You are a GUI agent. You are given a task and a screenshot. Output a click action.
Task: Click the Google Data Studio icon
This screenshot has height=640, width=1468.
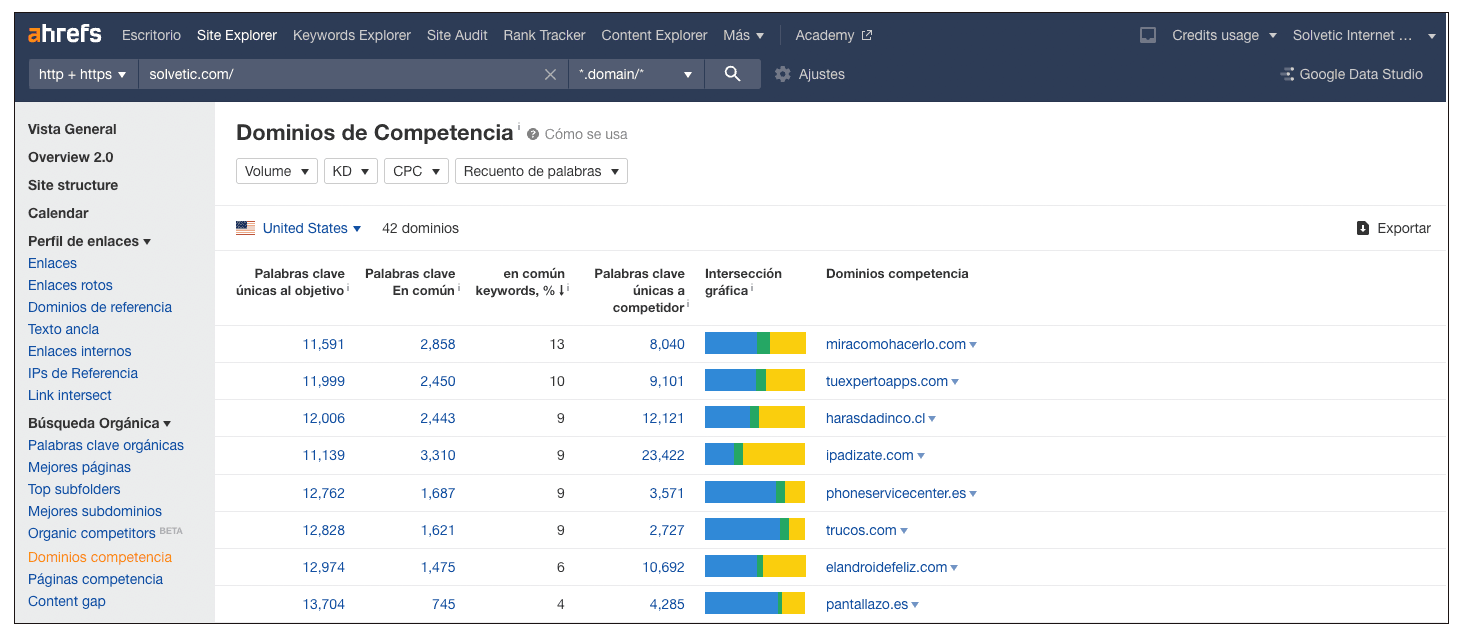point(1288,74)
